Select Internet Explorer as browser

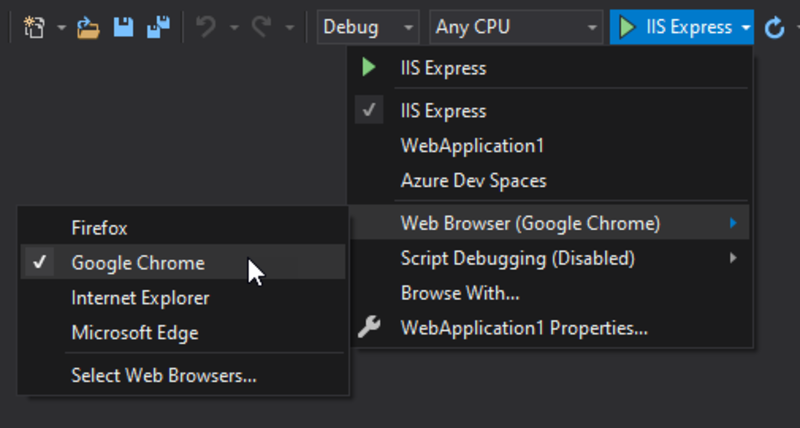tap(183, 298)
